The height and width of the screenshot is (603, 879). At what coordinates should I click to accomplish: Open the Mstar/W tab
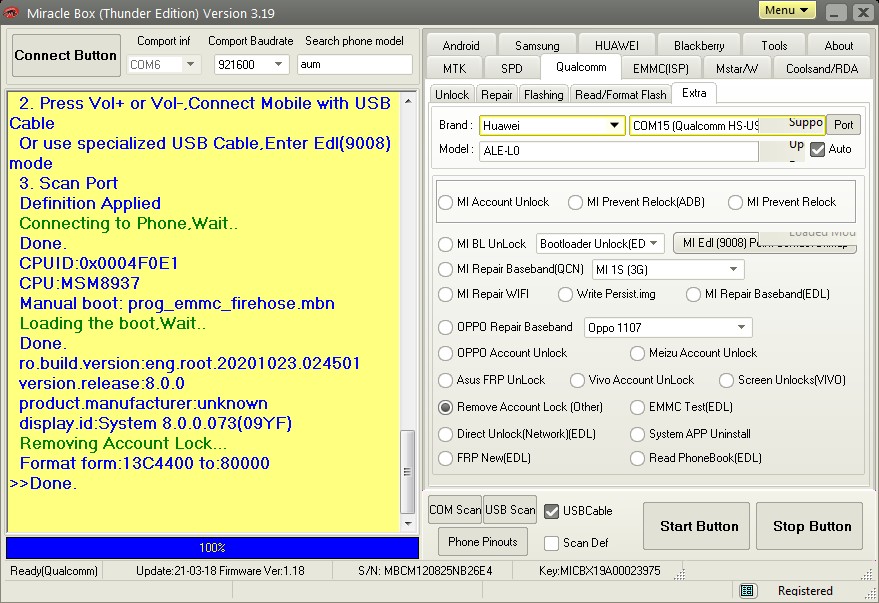tap(737, 68)
